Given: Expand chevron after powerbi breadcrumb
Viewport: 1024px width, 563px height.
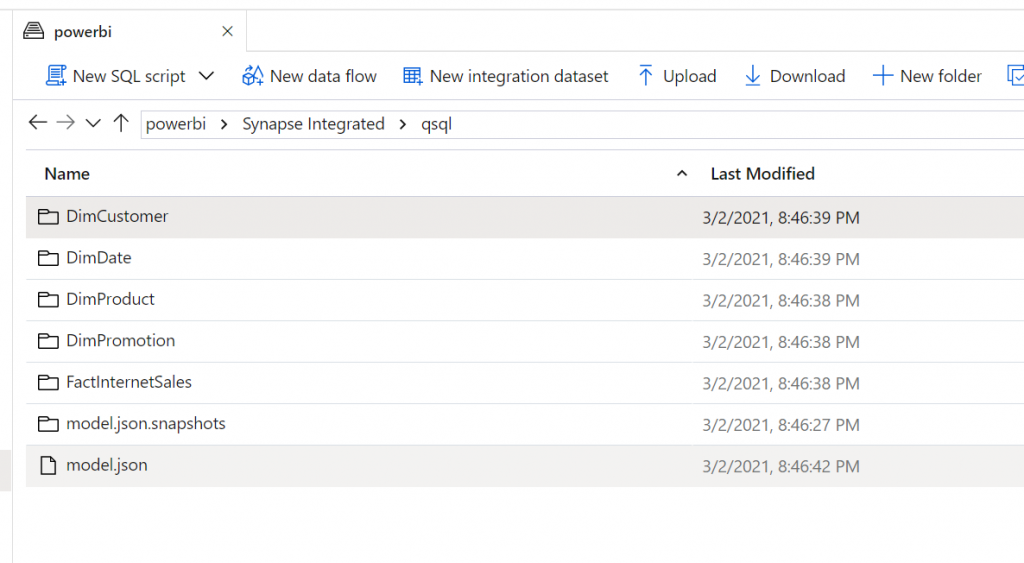Looking at the screenshot, I should (x=224, y=125).
